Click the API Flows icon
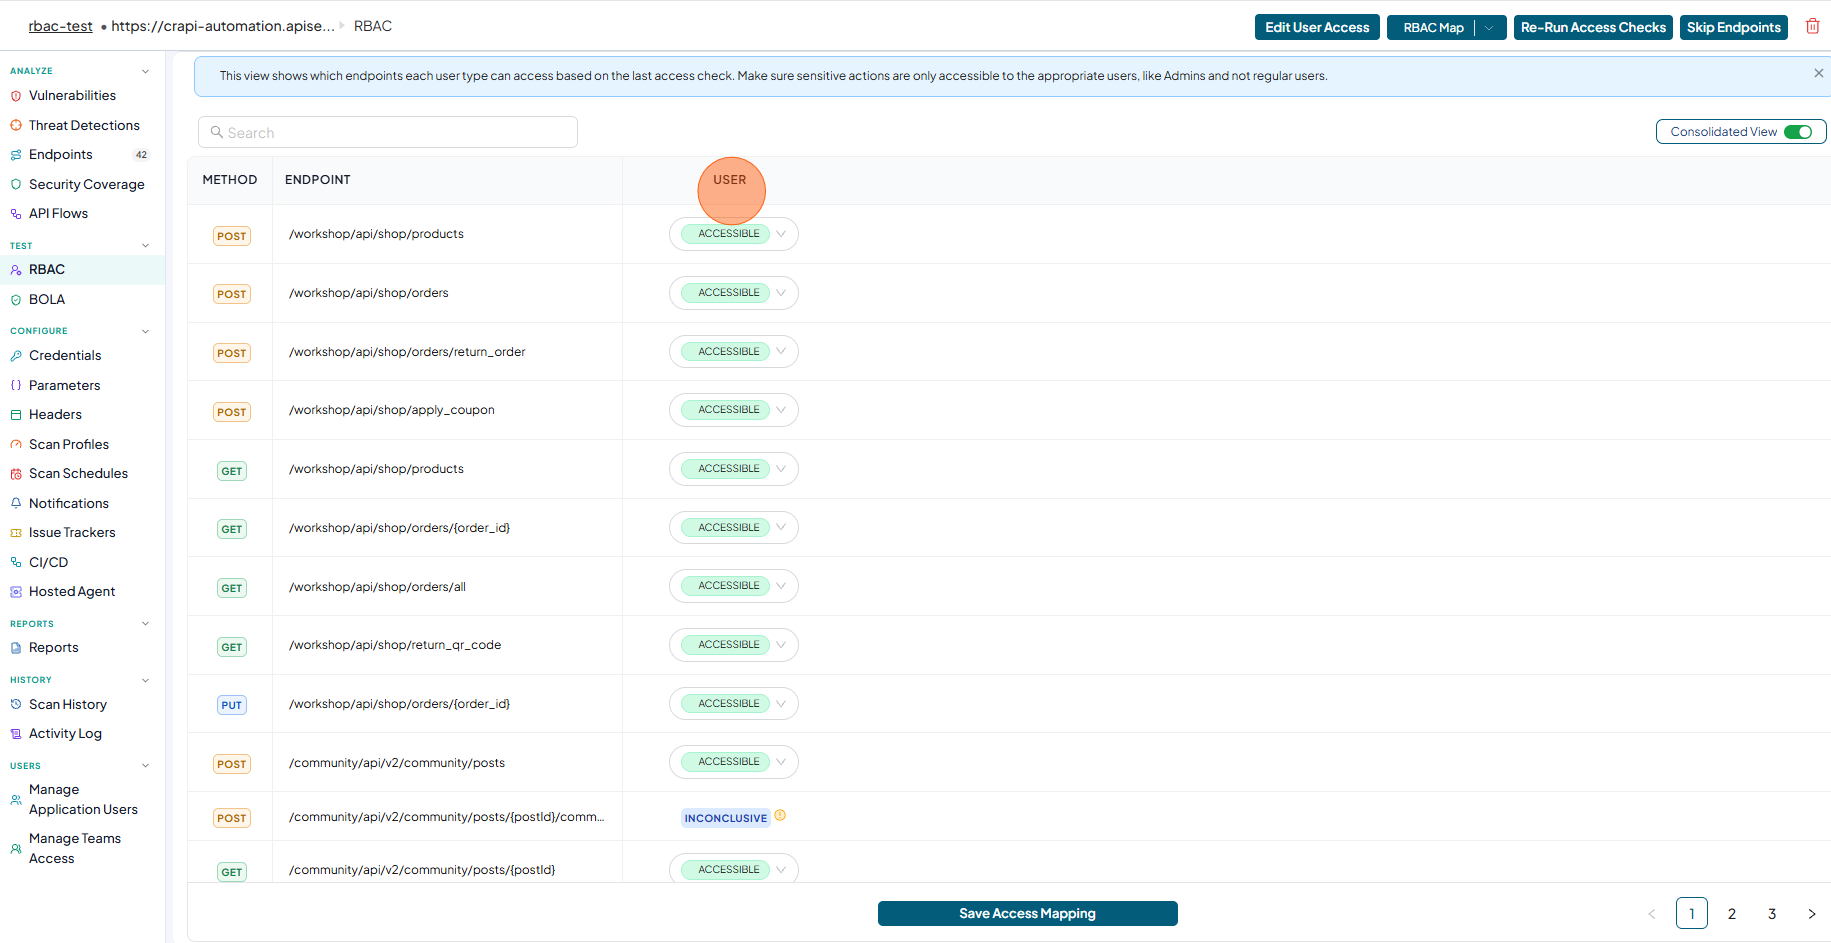 [16, 214]
